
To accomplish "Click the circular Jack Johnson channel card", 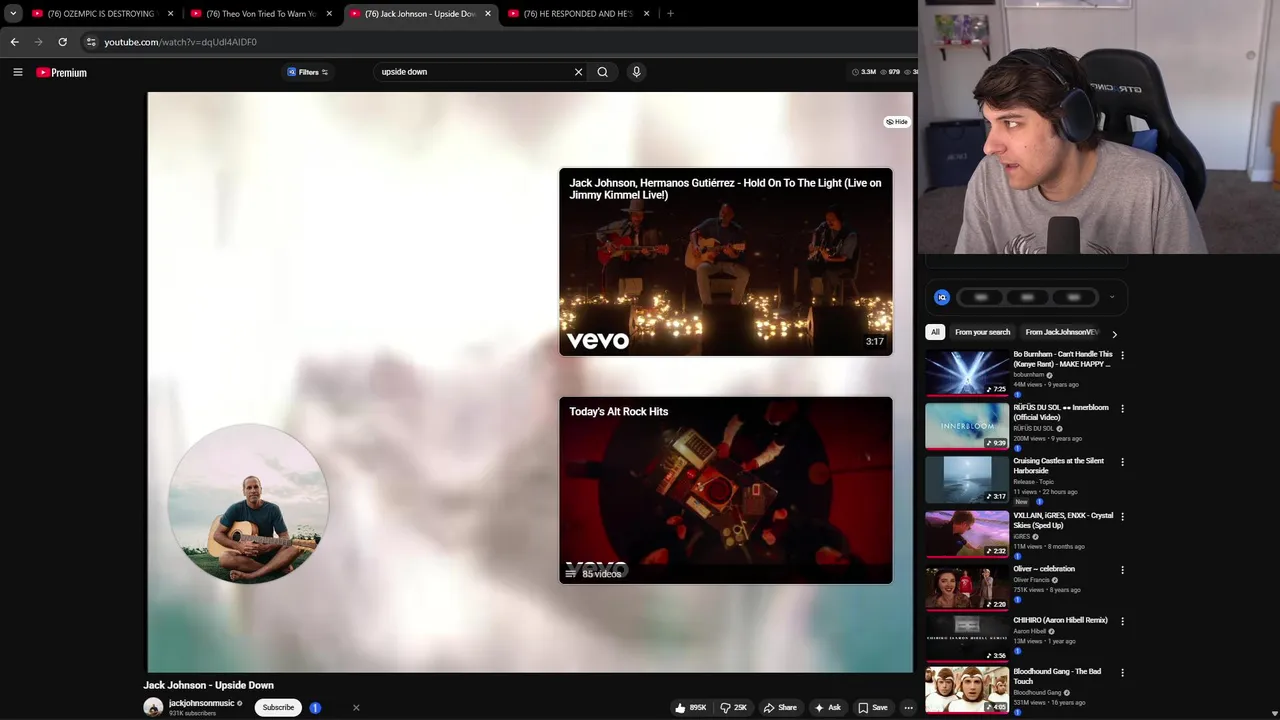I will point(248,504).
